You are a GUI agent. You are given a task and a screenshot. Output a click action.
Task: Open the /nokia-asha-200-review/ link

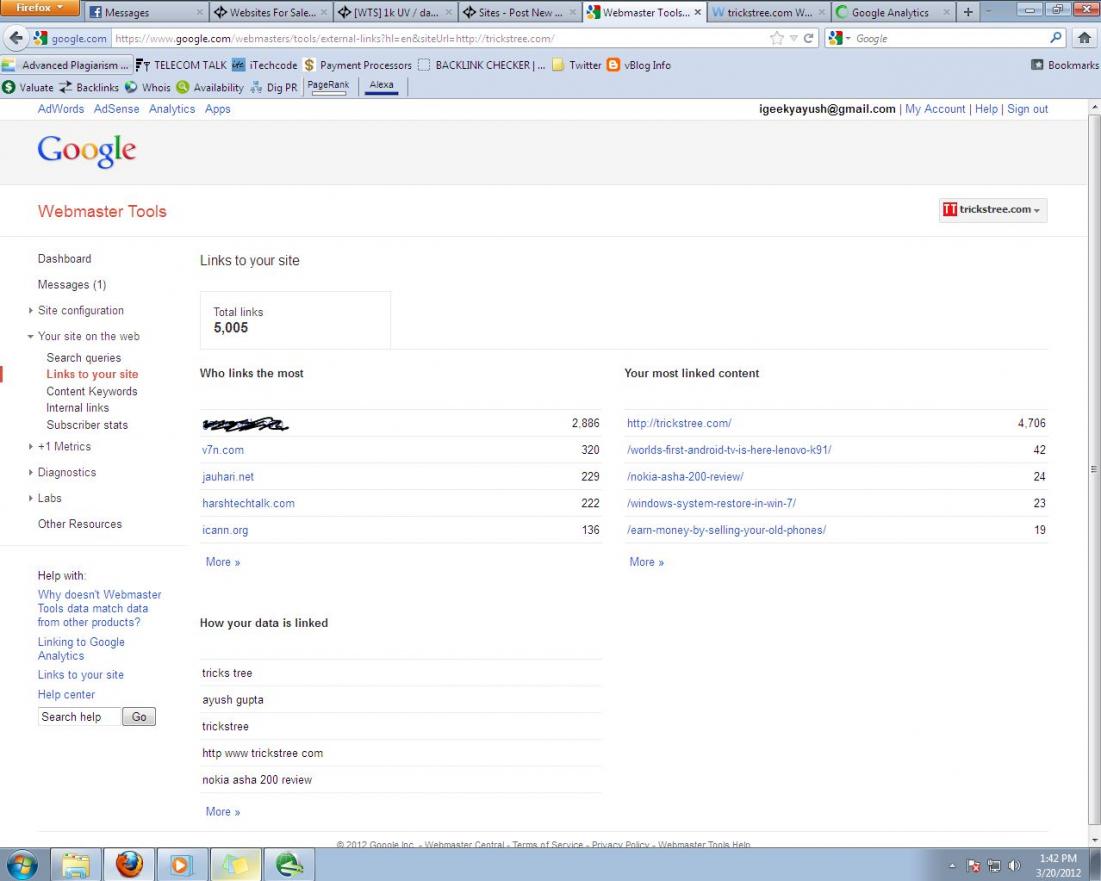tap(685, 477)
